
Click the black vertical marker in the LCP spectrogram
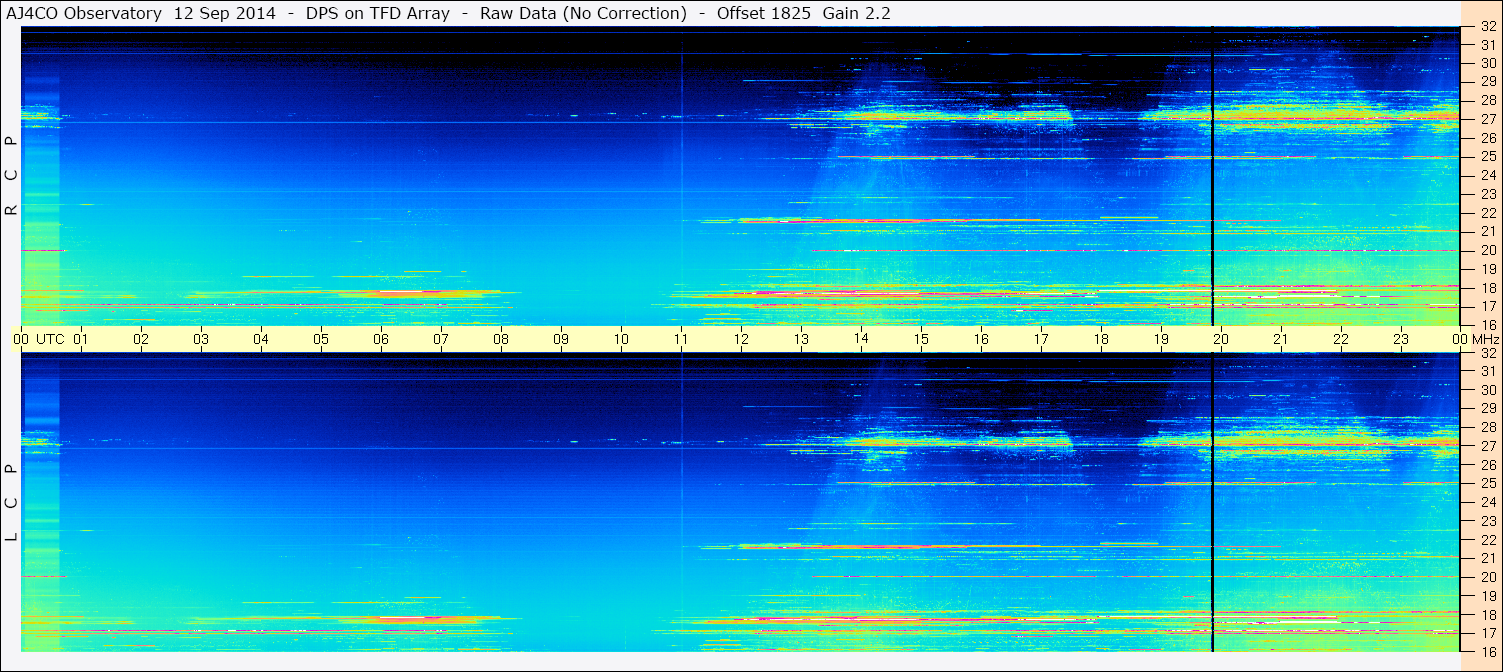1212,503
